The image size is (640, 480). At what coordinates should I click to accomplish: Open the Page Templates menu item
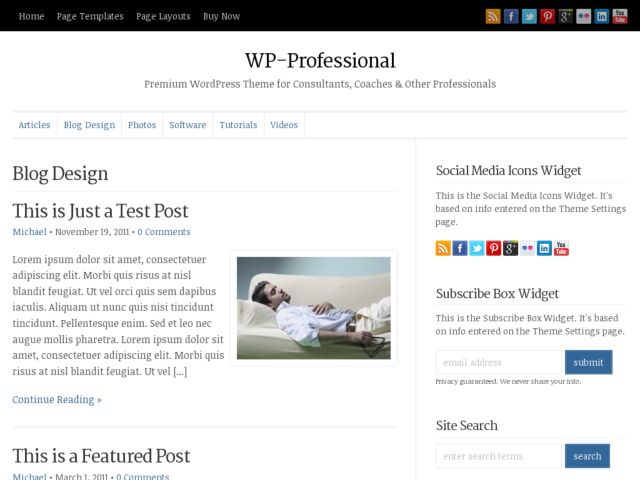(90, 16)
